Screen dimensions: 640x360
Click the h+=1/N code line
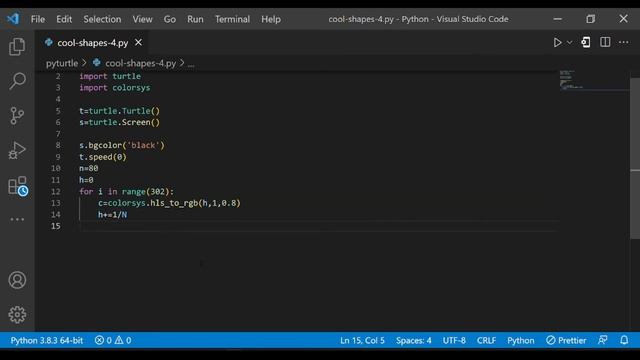[112, 215]
